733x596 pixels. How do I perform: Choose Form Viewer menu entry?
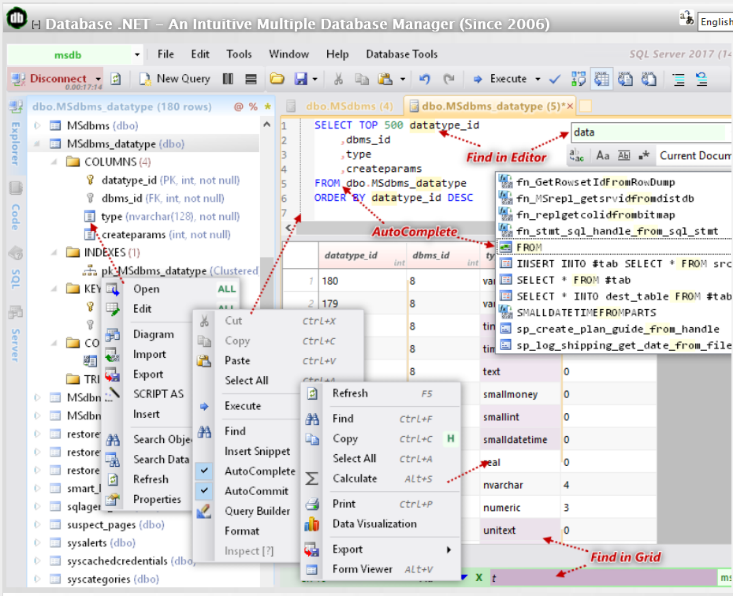pos(362,569)
